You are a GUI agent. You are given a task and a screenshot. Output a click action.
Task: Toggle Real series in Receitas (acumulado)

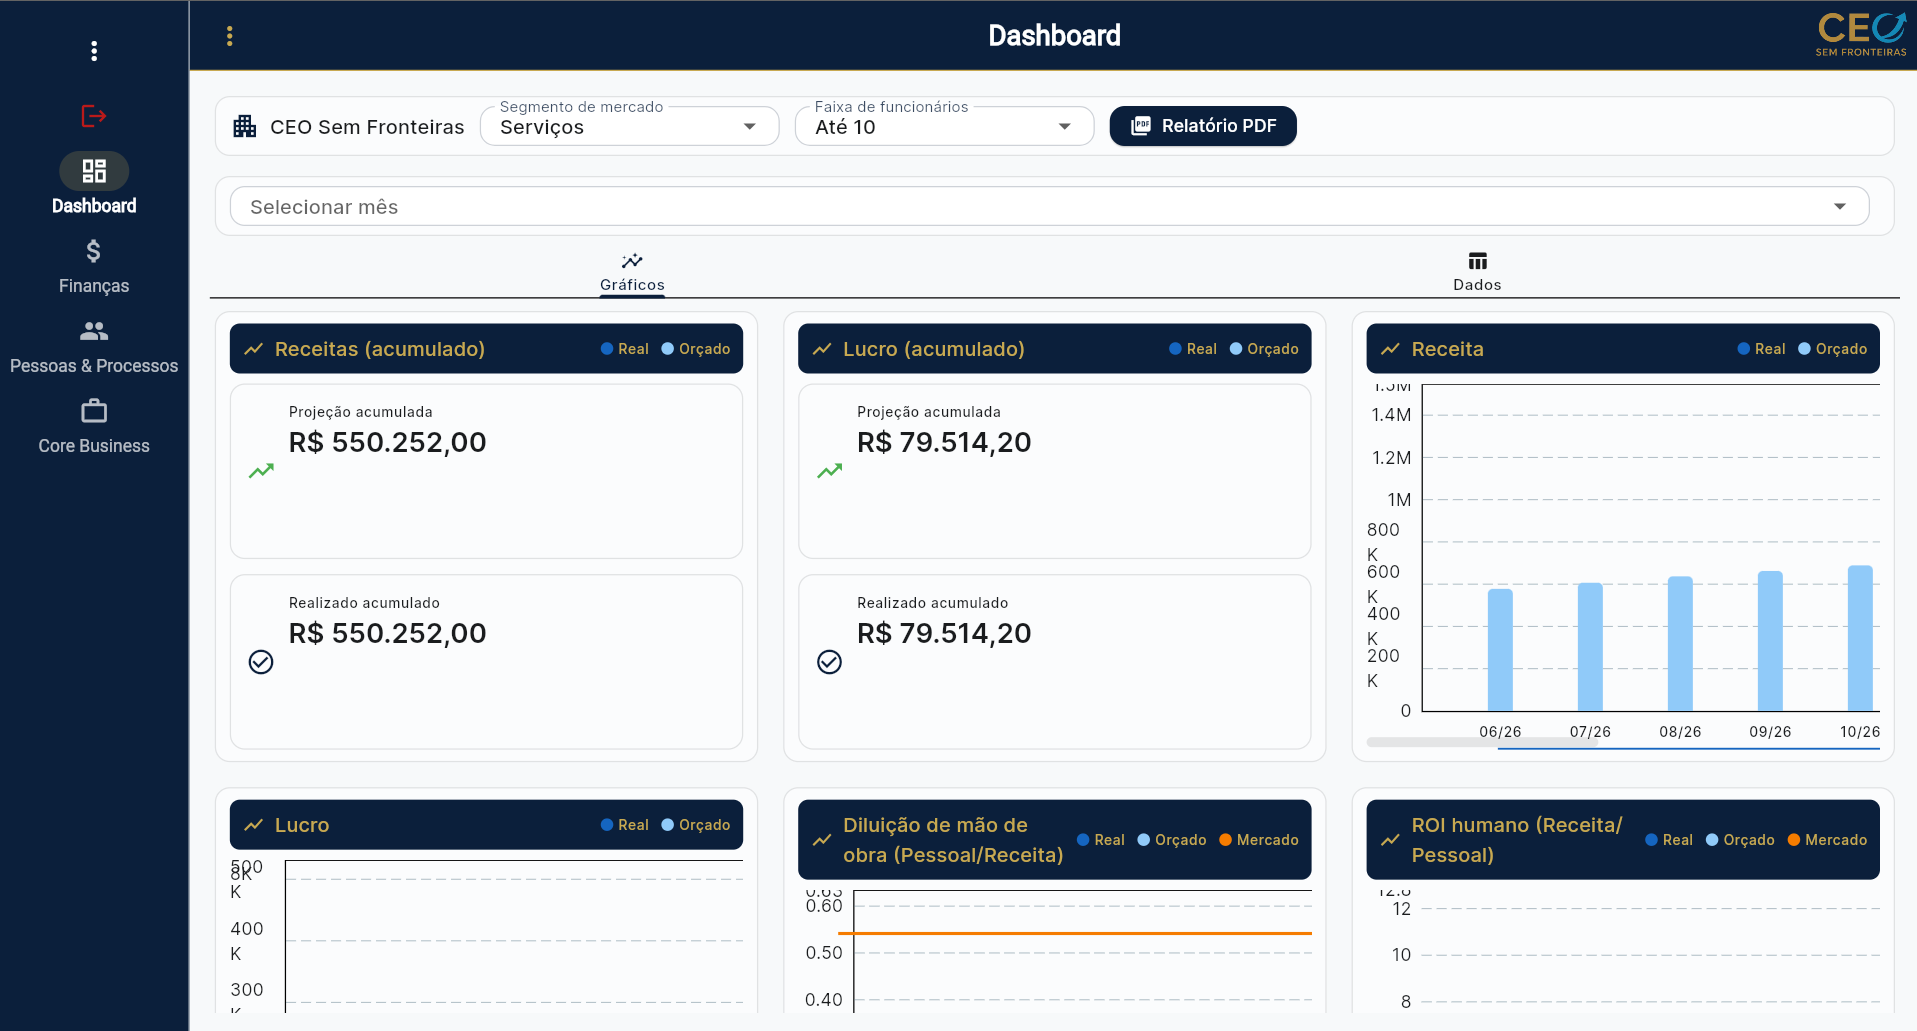[625, 349]
